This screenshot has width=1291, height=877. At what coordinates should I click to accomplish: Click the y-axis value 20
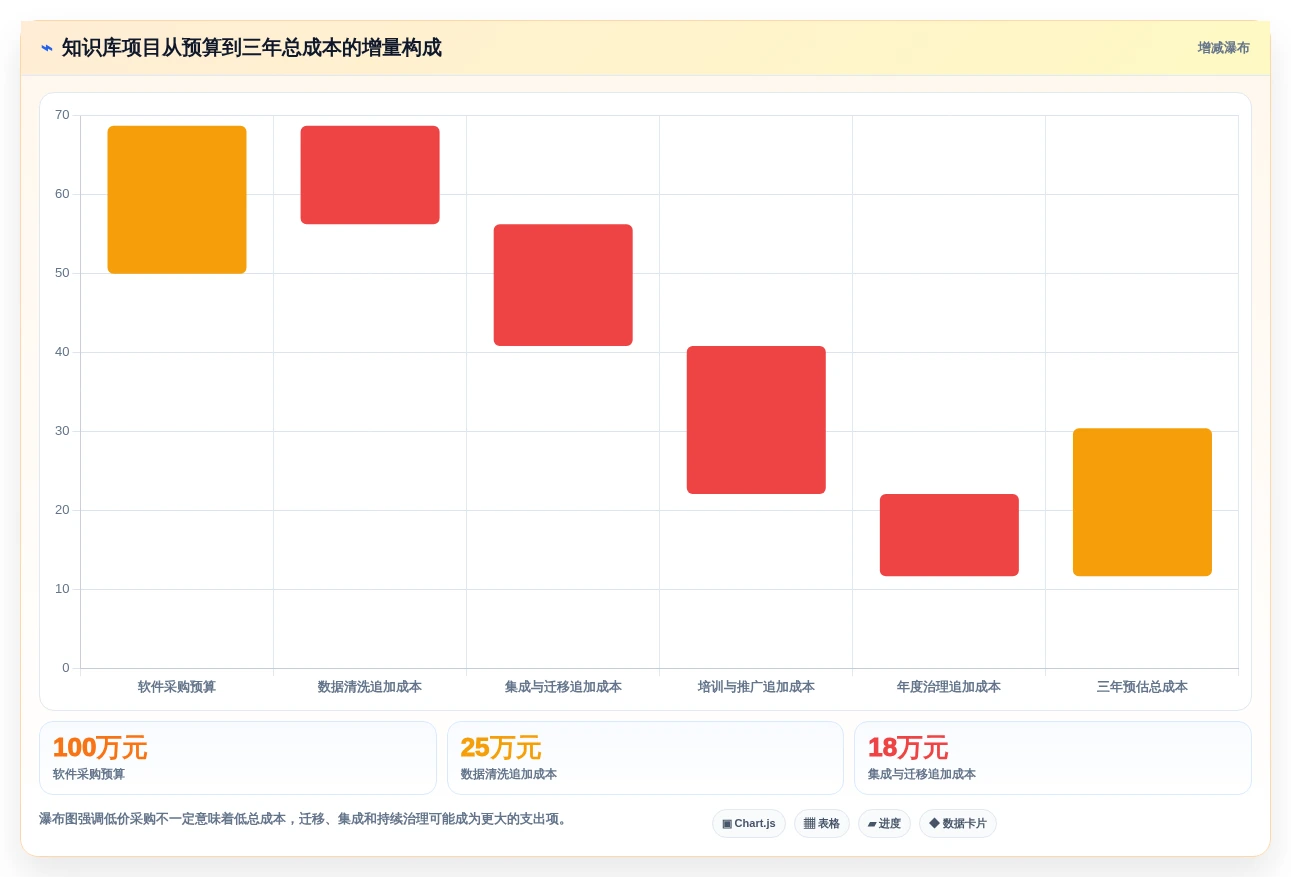pyautogui.click(x=62, y=510)
